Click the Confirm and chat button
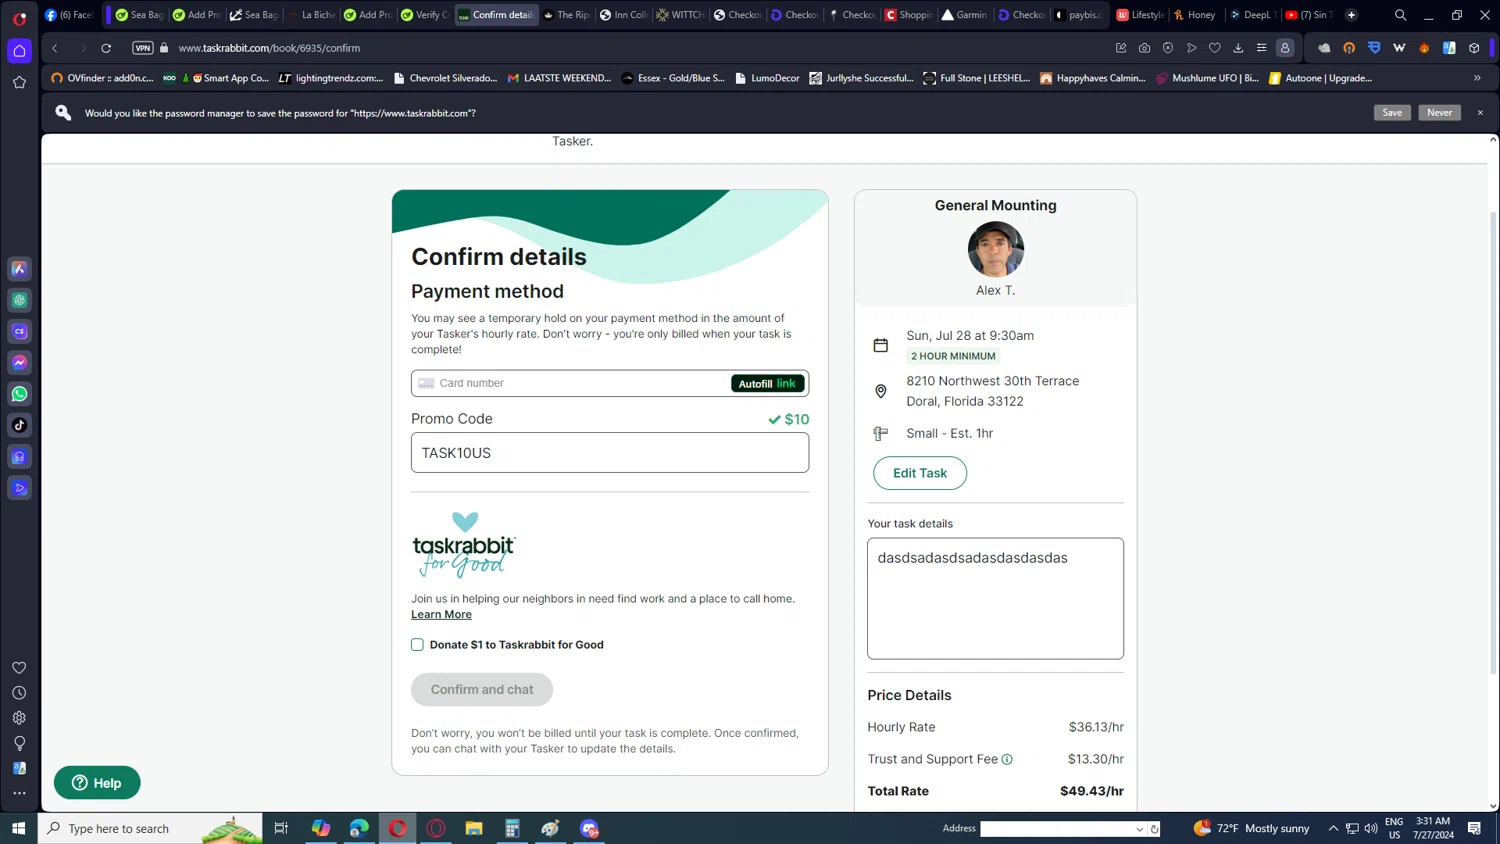 click(x=482, y=689)
